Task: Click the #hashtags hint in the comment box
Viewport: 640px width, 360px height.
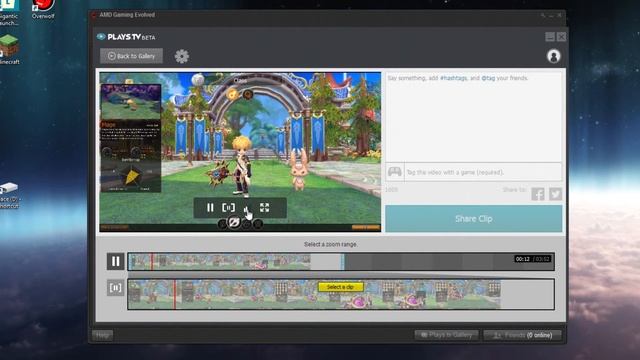Action: coord(453,78)
